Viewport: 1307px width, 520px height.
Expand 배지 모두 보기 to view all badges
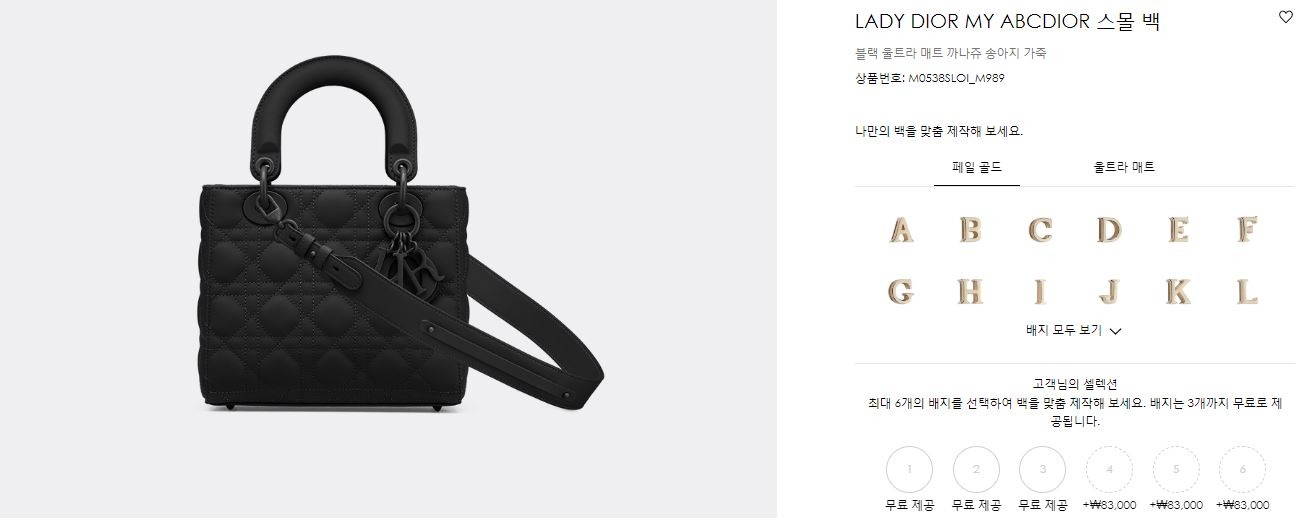tap(1074, 330)
